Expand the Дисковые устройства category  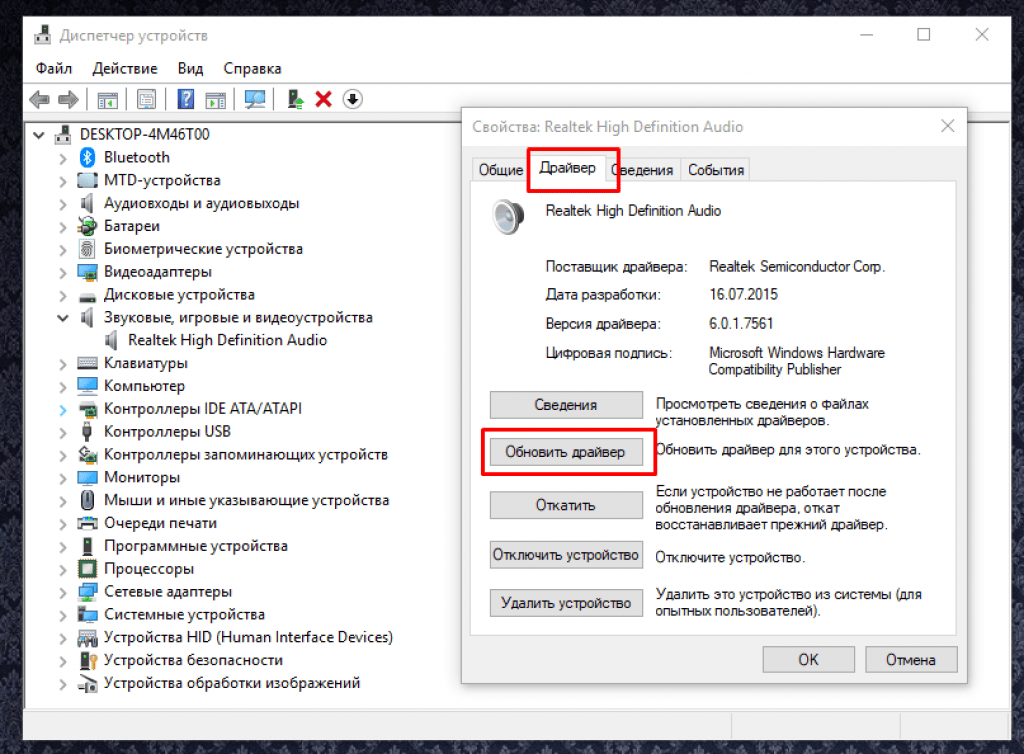pyautogui.click(x=63, y=295)
